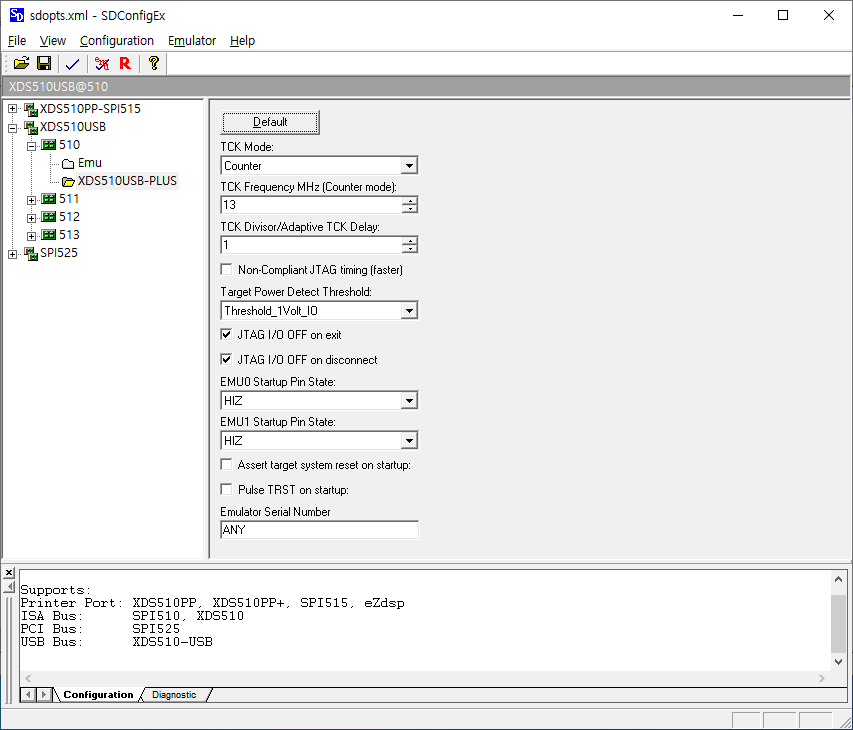853x730 pixels.
Task: Increase TCK Divisor spinner value
Action: 410,240
